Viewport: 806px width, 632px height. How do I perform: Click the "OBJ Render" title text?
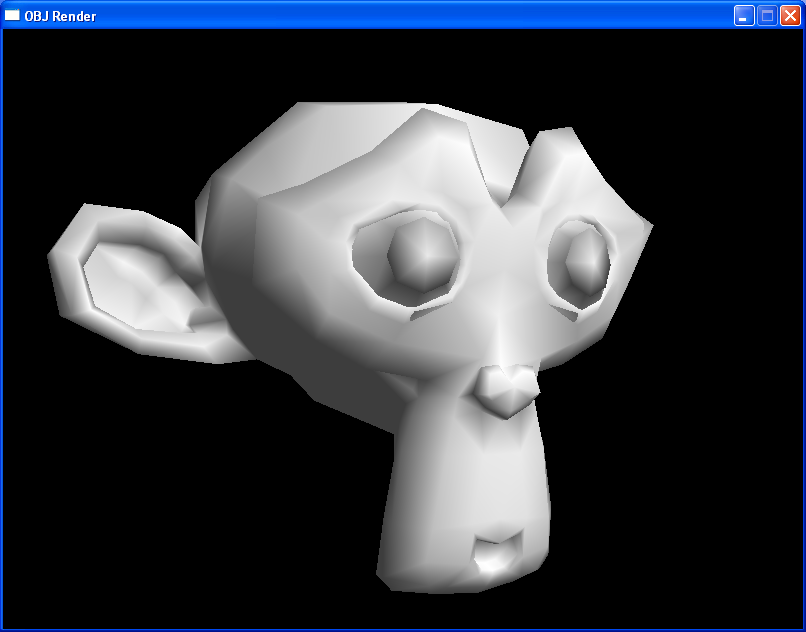tap(60, 16)
